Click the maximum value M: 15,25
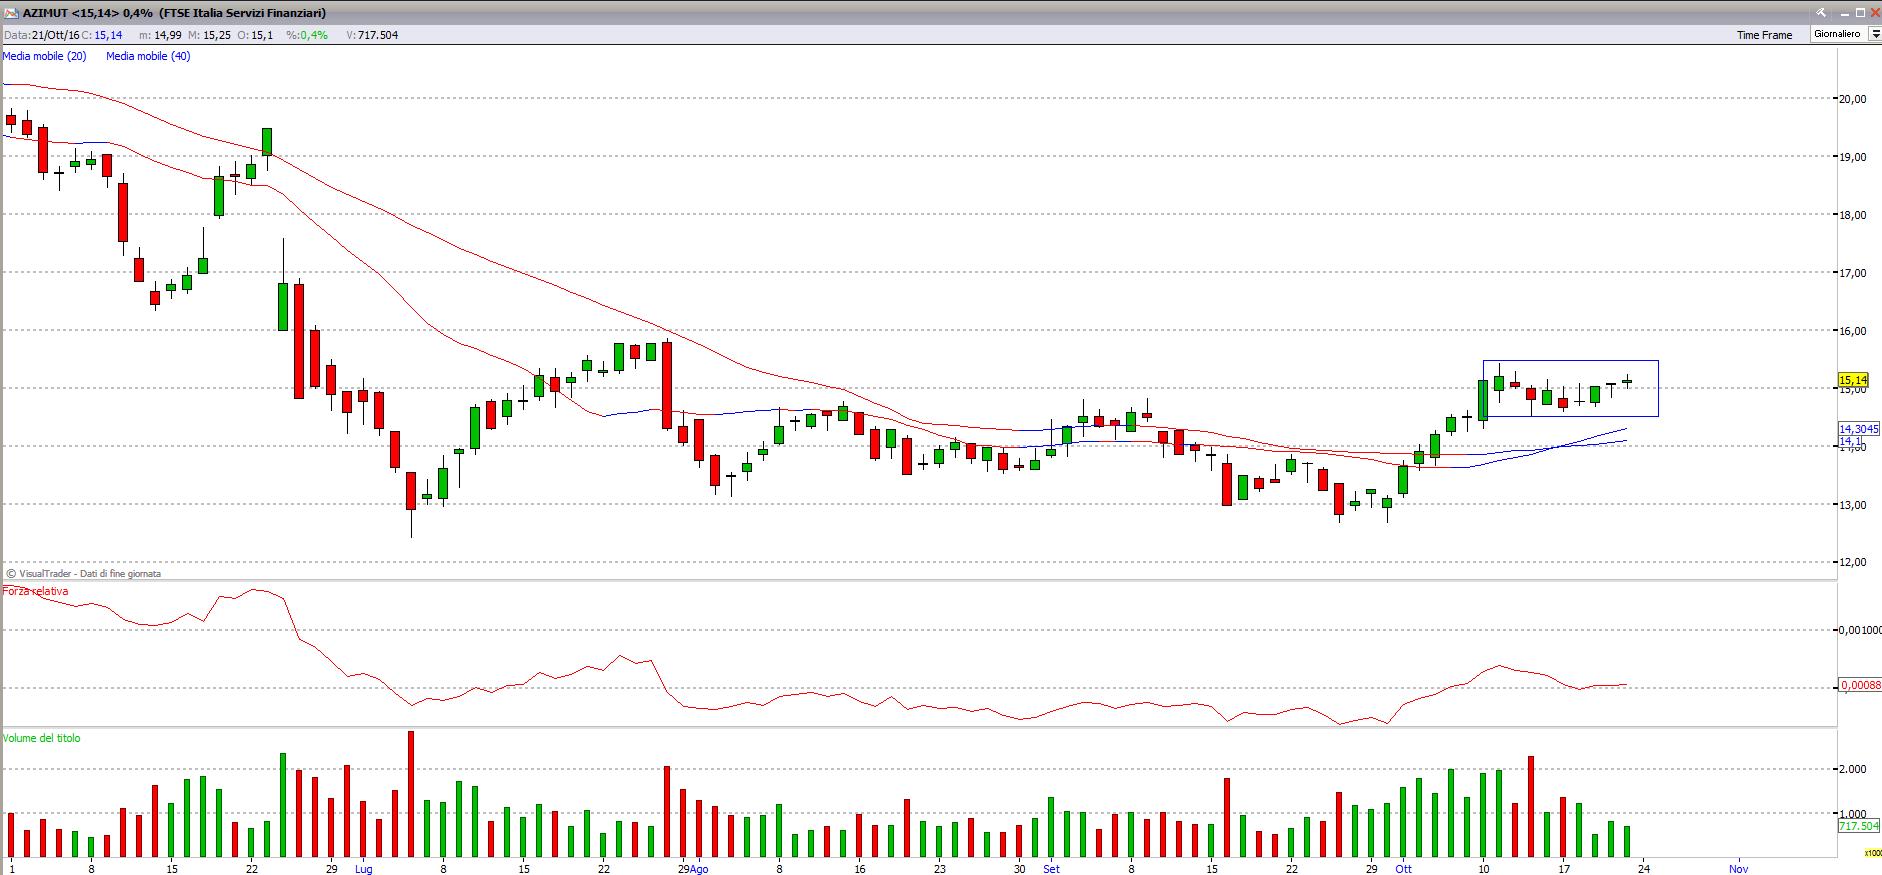Viewport: 1882px width, 875px height. (x=210, y=35)
